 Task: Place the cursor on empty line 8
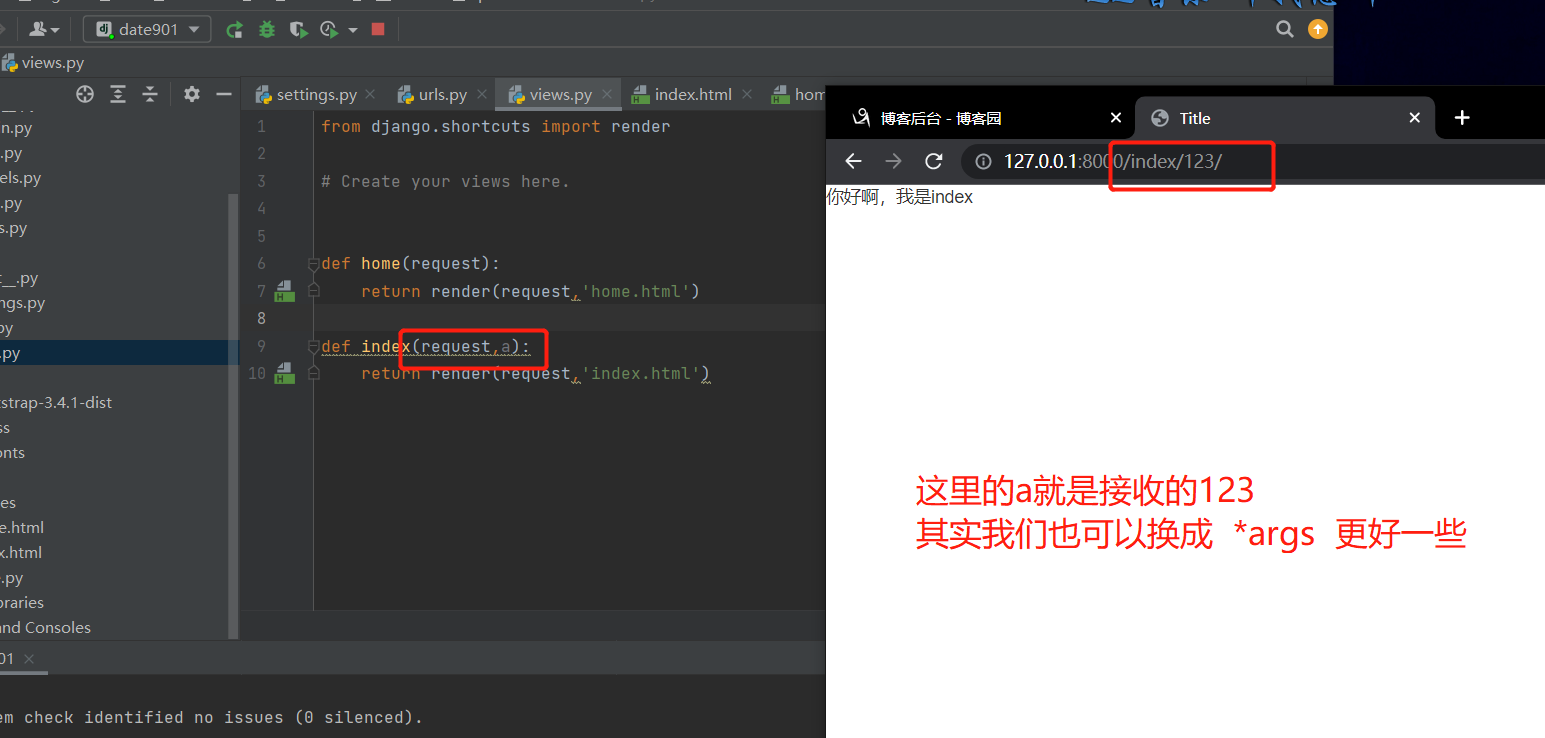[x=568, y=318]
